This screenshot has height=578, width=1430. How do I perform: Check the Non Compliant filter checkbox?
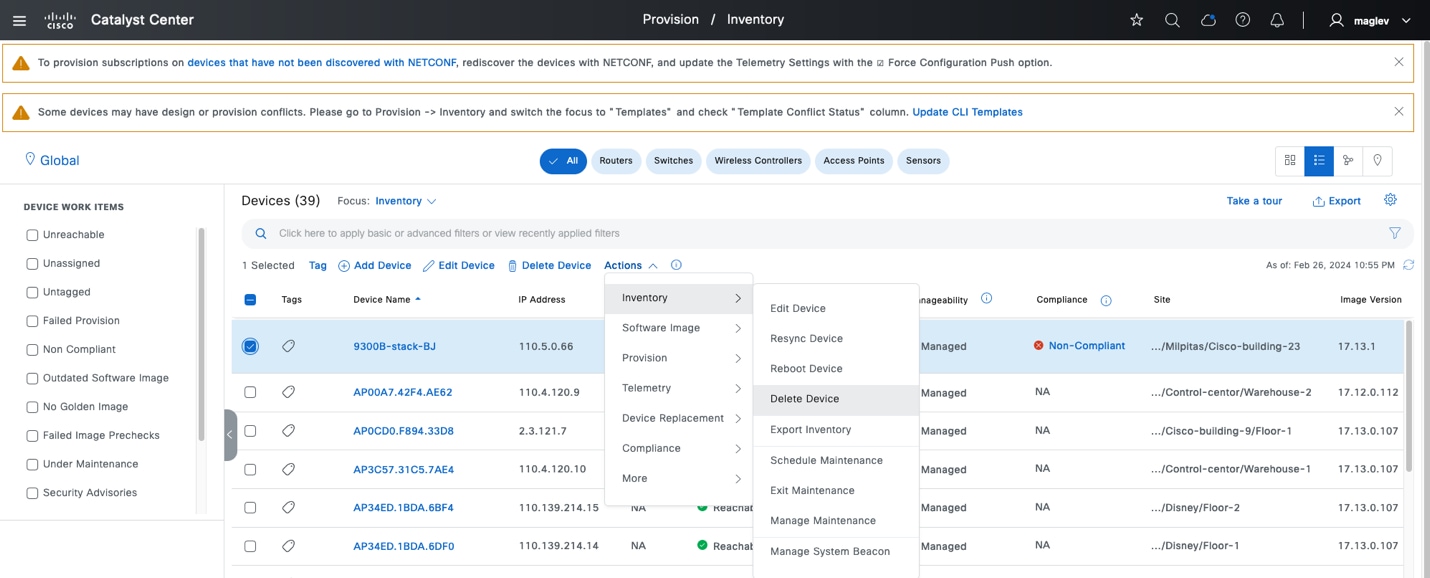32,350
